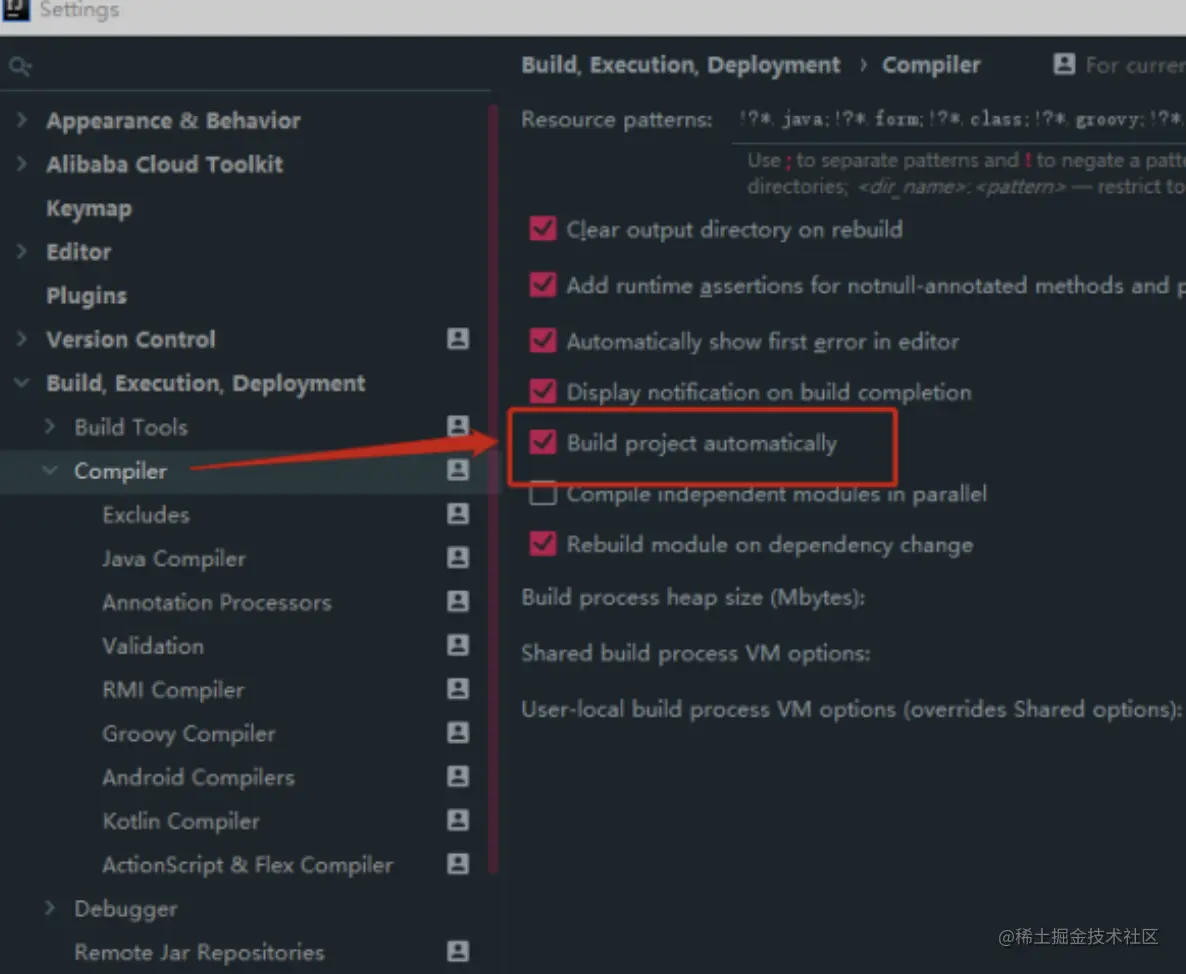Select RMI Compiler settings

(x=173, y=690)
